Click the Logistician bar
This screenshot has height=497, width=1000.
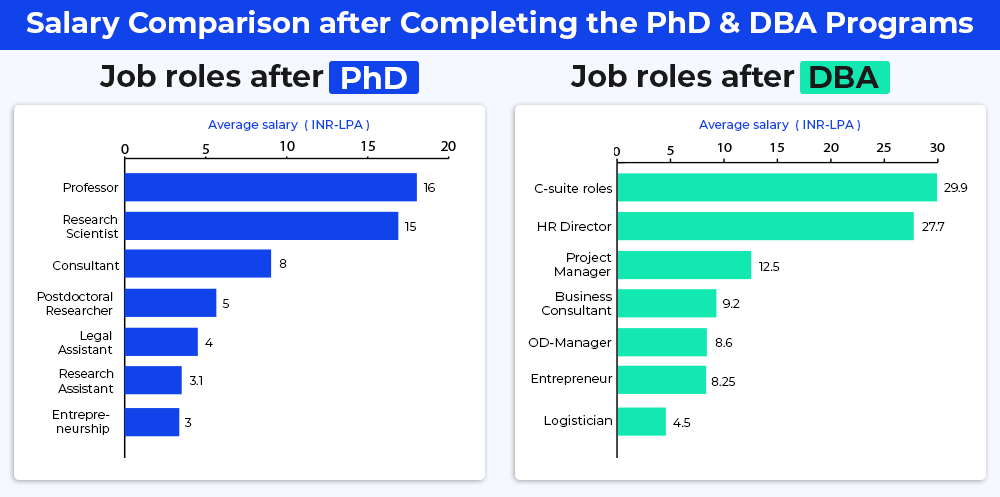coord(641,421)
